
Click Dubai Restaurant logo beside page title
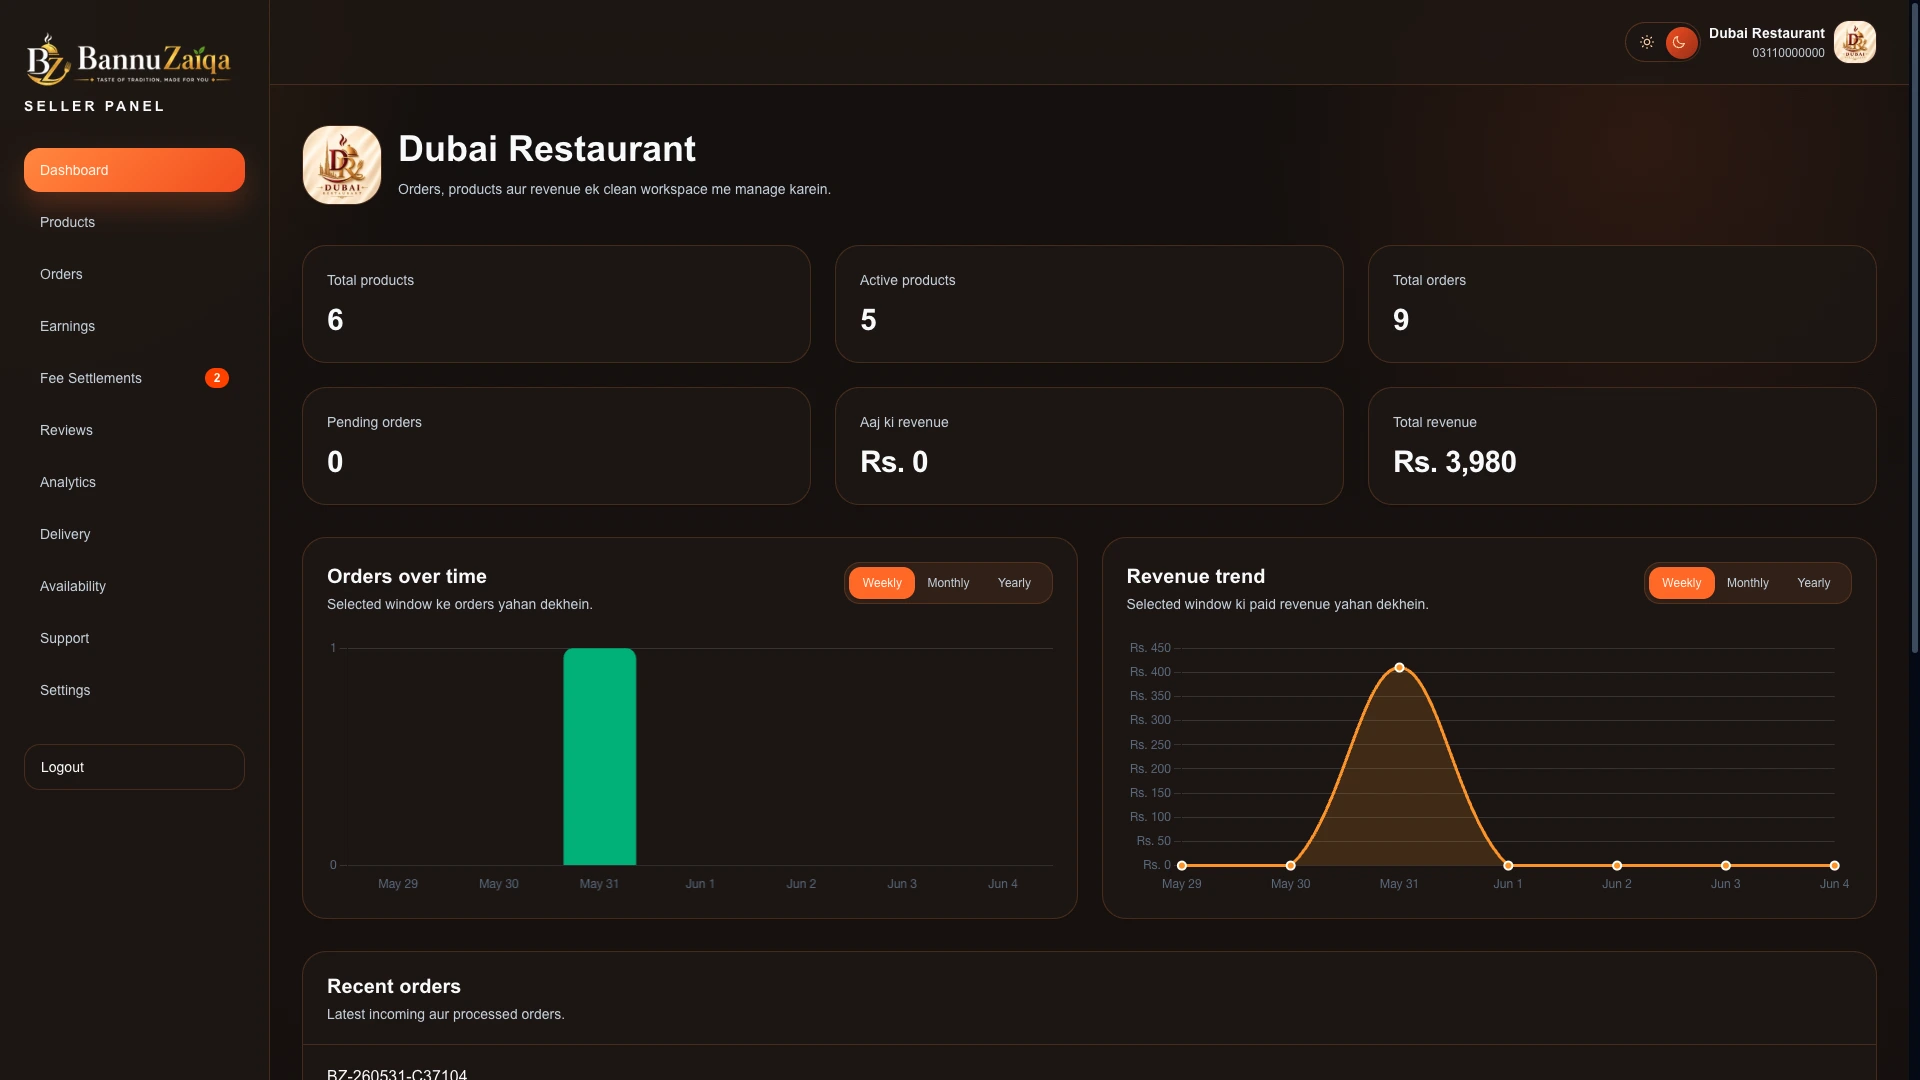pyautogui.click(x=342, y=165)
